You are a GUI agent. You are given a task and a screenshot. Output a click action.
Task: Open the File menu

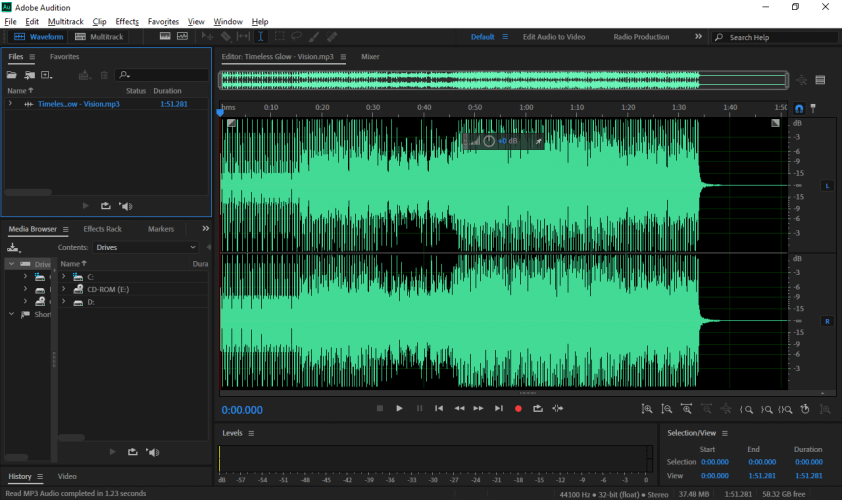pyautogui.click(x=10, y=21)
